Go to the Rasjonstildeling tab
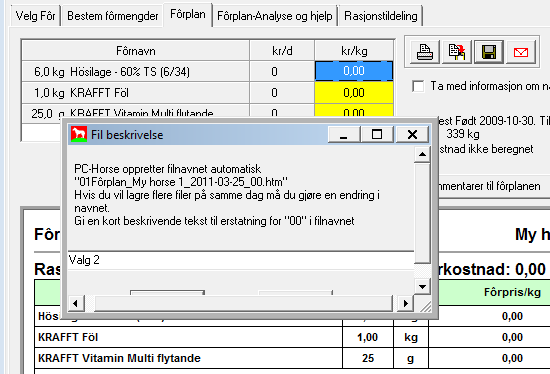Screen dimensions: 550x374 [381, 16]
